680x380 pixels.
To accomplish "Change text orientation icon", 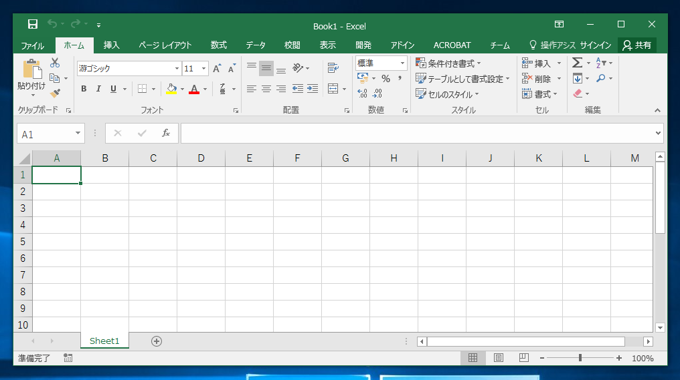I will (298, 68).
